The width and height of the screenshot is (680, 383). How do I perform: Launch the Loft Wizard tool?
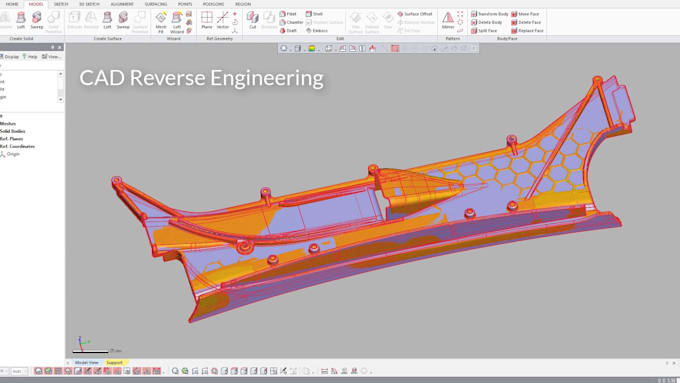point(177,22)
